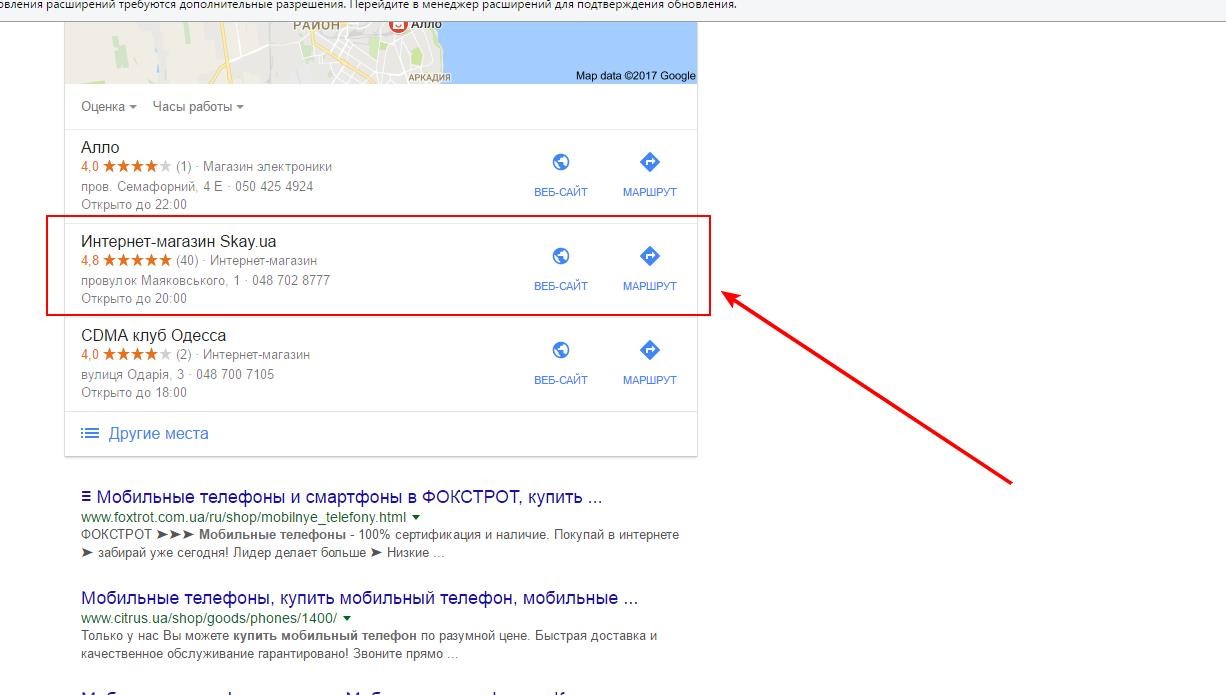
Task: Expand the Оценка rating filter dropdown
Action: (x=109, y=106)
